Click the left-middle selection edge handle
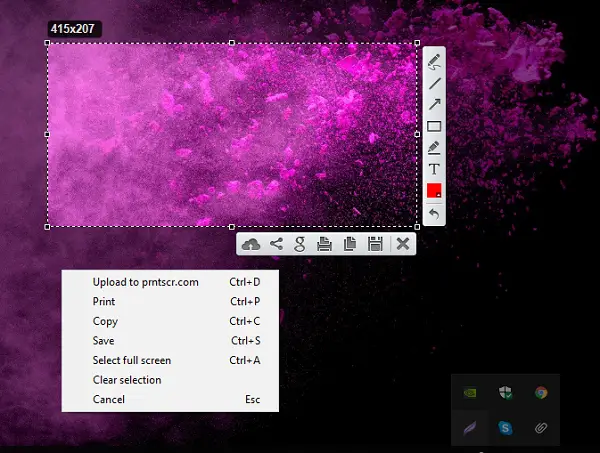Image resolution: width=600 pixels, height=453 pixels. coord(47,134)
